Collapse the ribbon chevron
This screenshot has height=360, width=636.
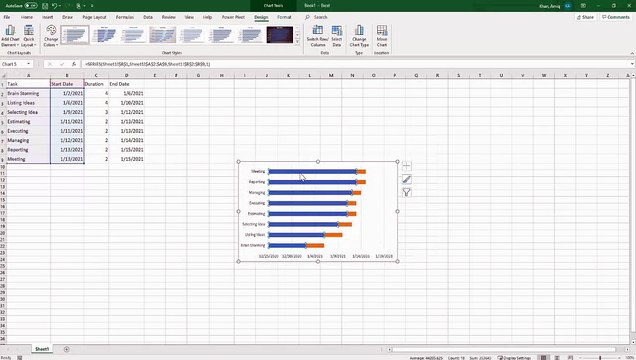[x=632, y=53]
